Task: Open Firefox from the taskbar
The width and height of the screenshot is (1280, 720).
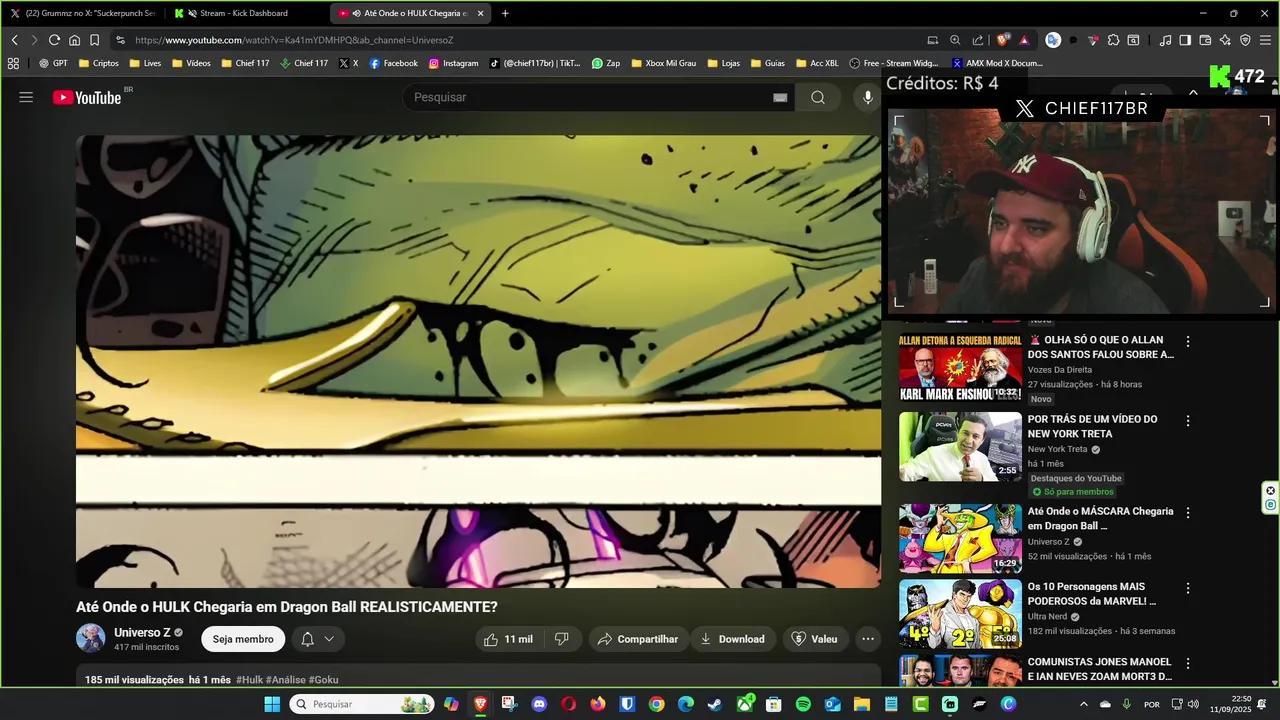Action: click(598, 704)
